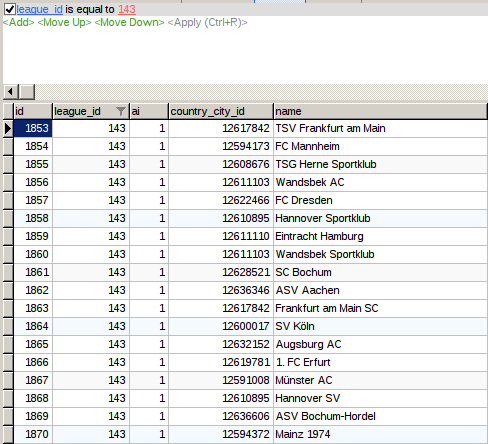Select cell FC Mannheim
Screen dimensions: 488x444
pos(380,146)
